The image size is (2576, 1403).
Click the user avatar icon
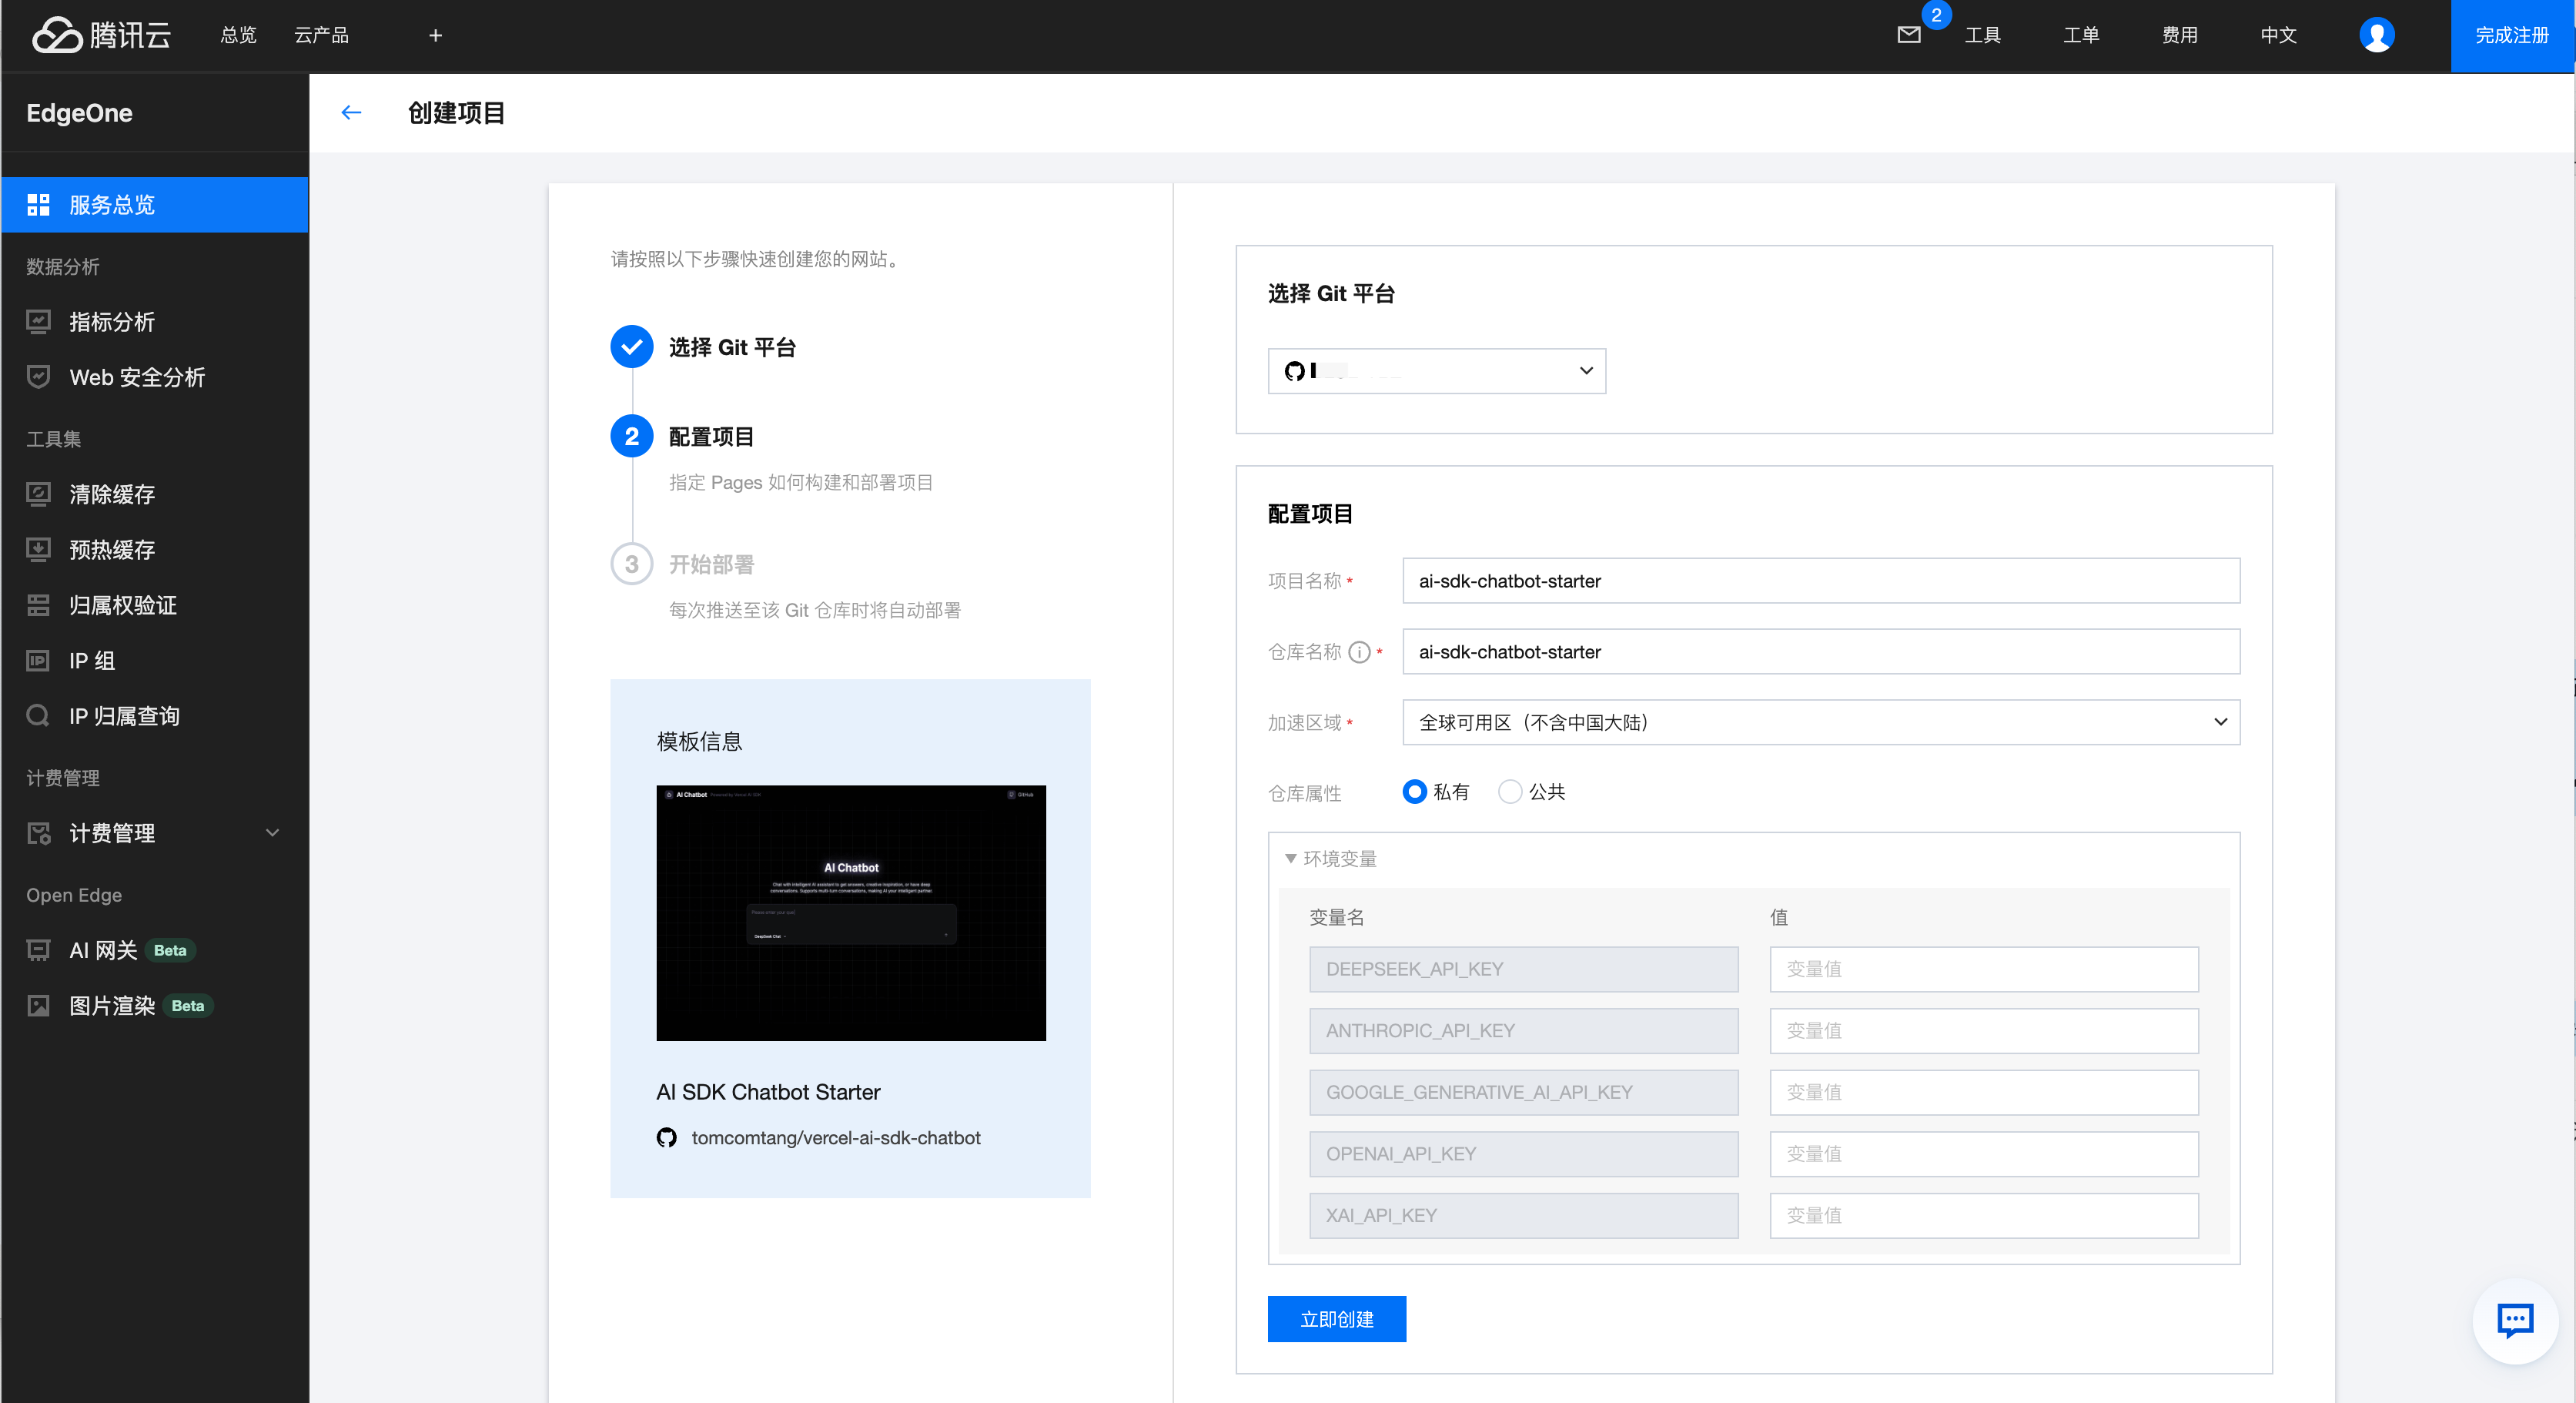pyautogui.click(x=2376, y=35)
